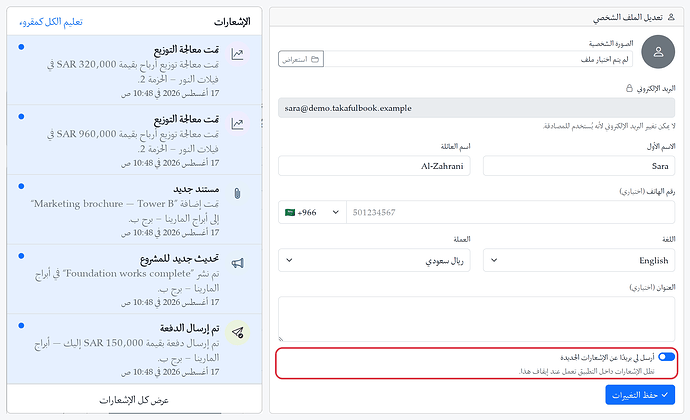690x420 pixels.
Task: Click the phone number field 501234567
Action: coord(510,212)
